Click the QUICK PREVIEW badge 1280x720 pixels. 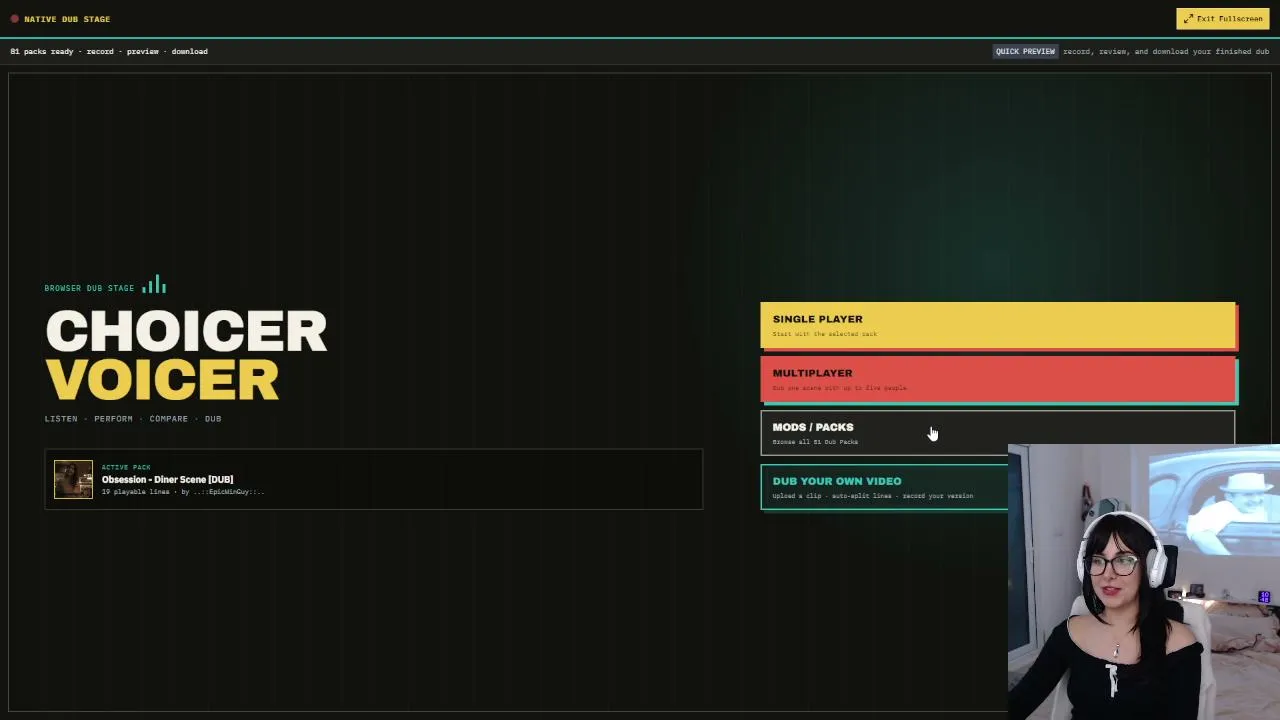coord(1025,51)
